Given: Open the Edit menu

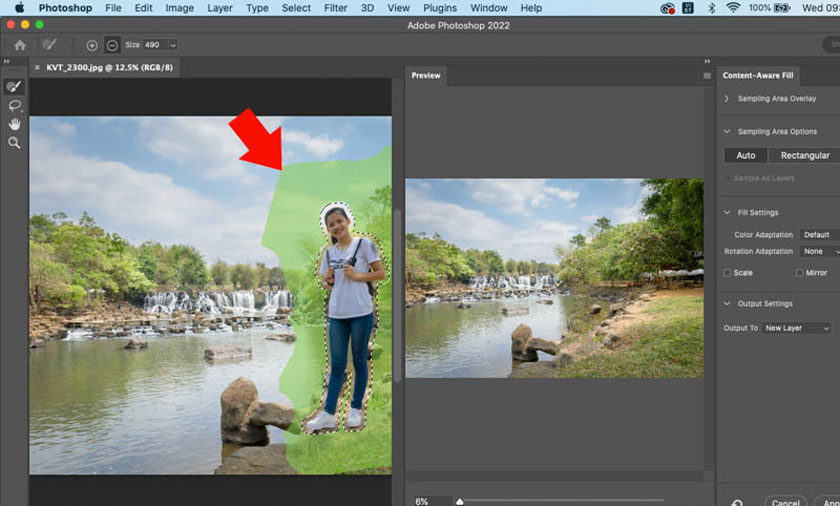Looking at the screenshot, I should coord(144,8).
